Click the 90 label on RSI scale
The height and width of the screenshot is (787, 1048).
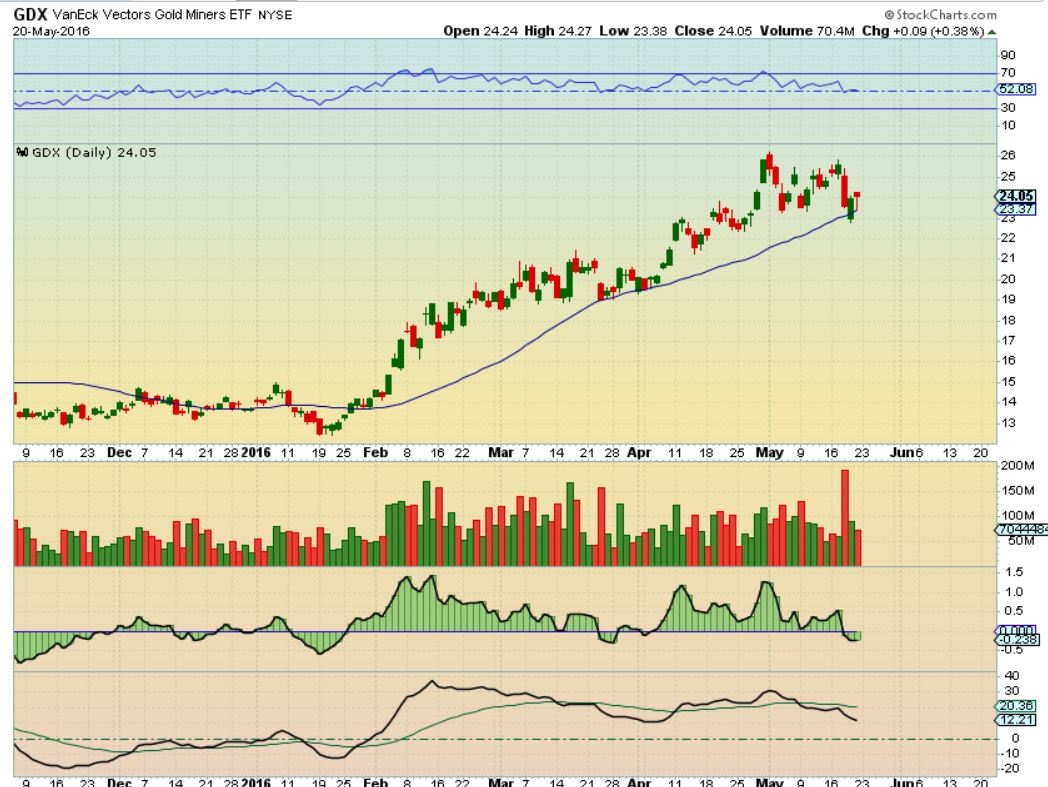1008,55
